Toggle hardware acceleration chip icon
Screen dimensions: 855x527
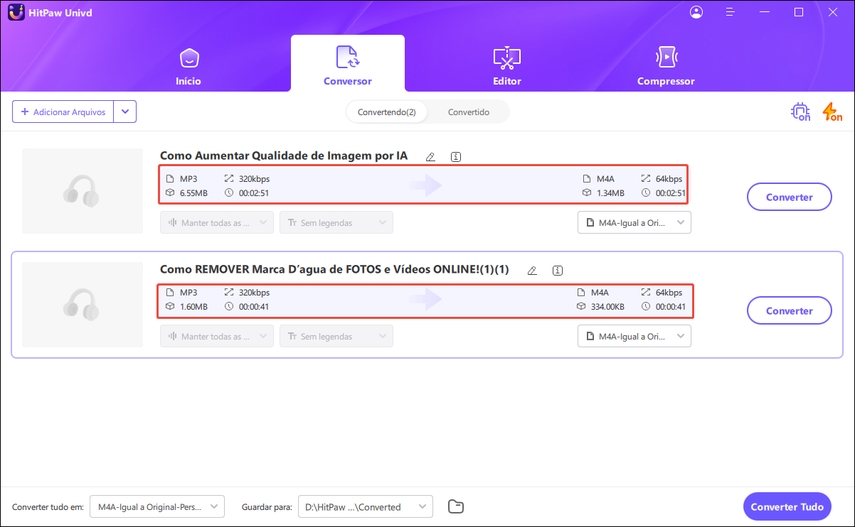800,112
